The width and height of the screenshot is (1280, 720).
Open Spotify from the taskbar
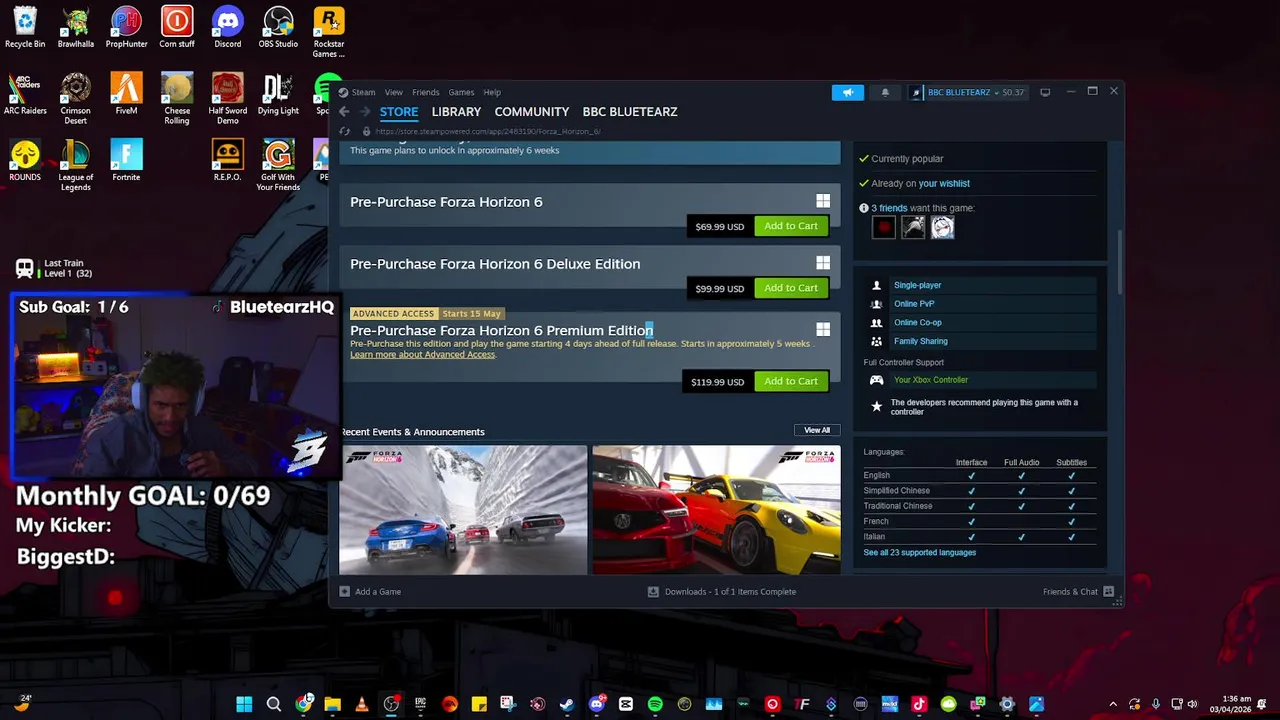[655, 704]
